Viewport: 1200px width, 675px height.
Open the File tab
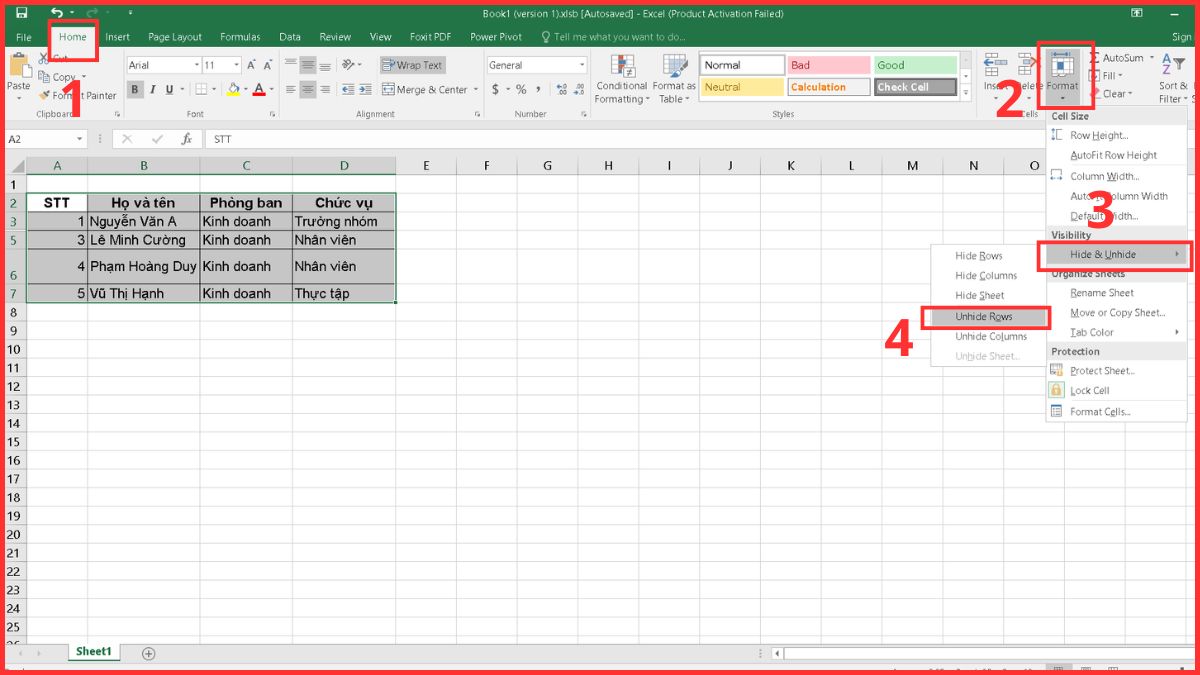click(x=23, y=37)
